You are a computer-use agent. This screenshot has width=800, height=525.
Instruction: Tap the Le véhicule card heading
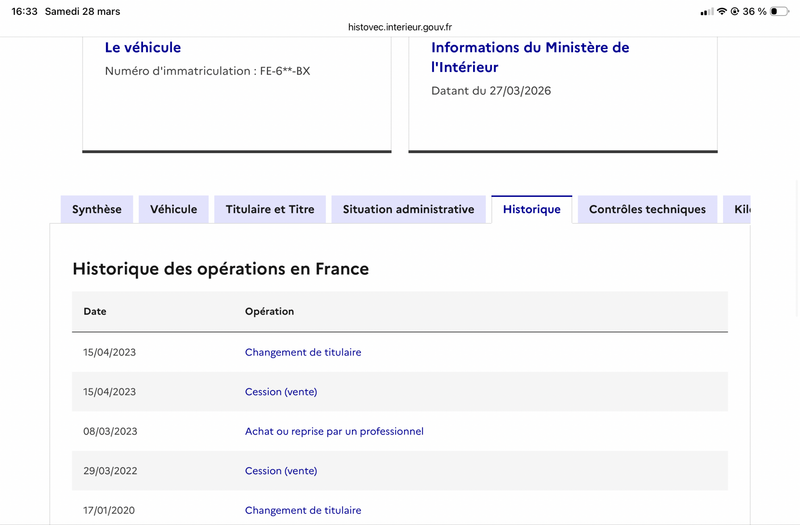pyautogui.click(x=143, y=47)
